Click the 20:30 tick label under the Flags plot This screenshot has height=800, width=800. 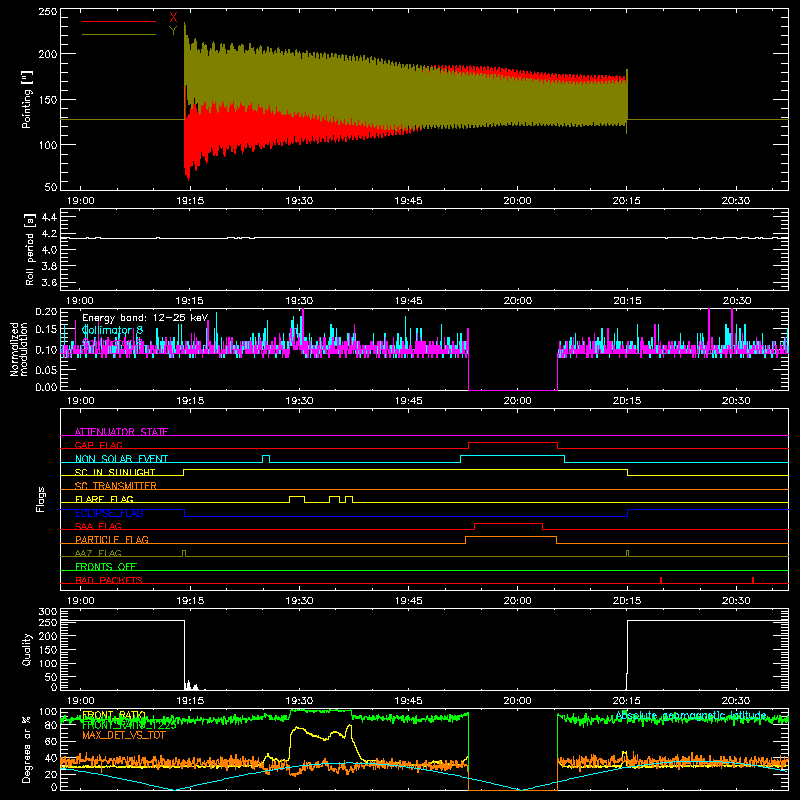click(736, 601)
